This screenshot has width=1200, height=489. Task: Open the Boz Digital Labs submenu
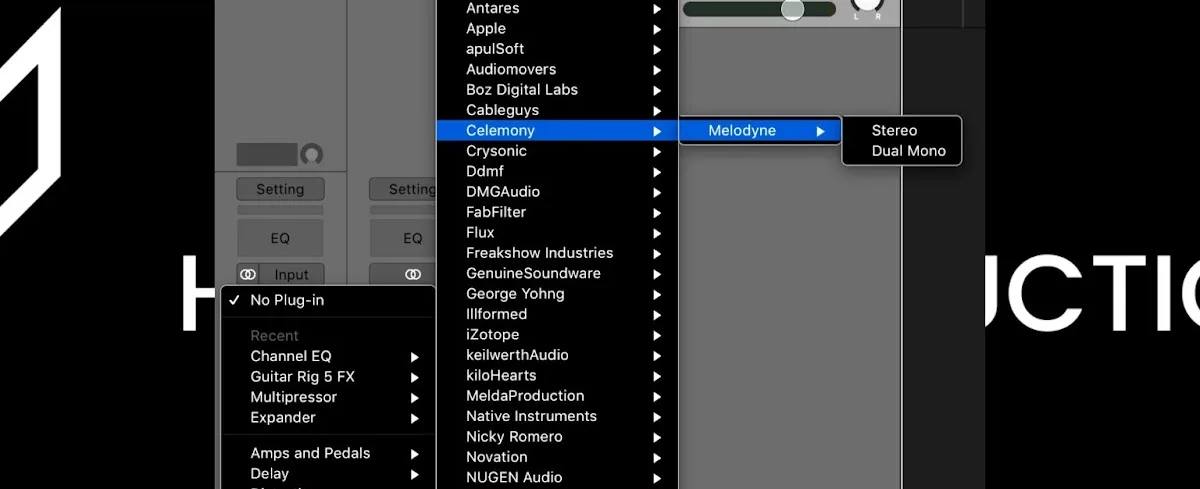pyautogui.click(x=557, y=89)
